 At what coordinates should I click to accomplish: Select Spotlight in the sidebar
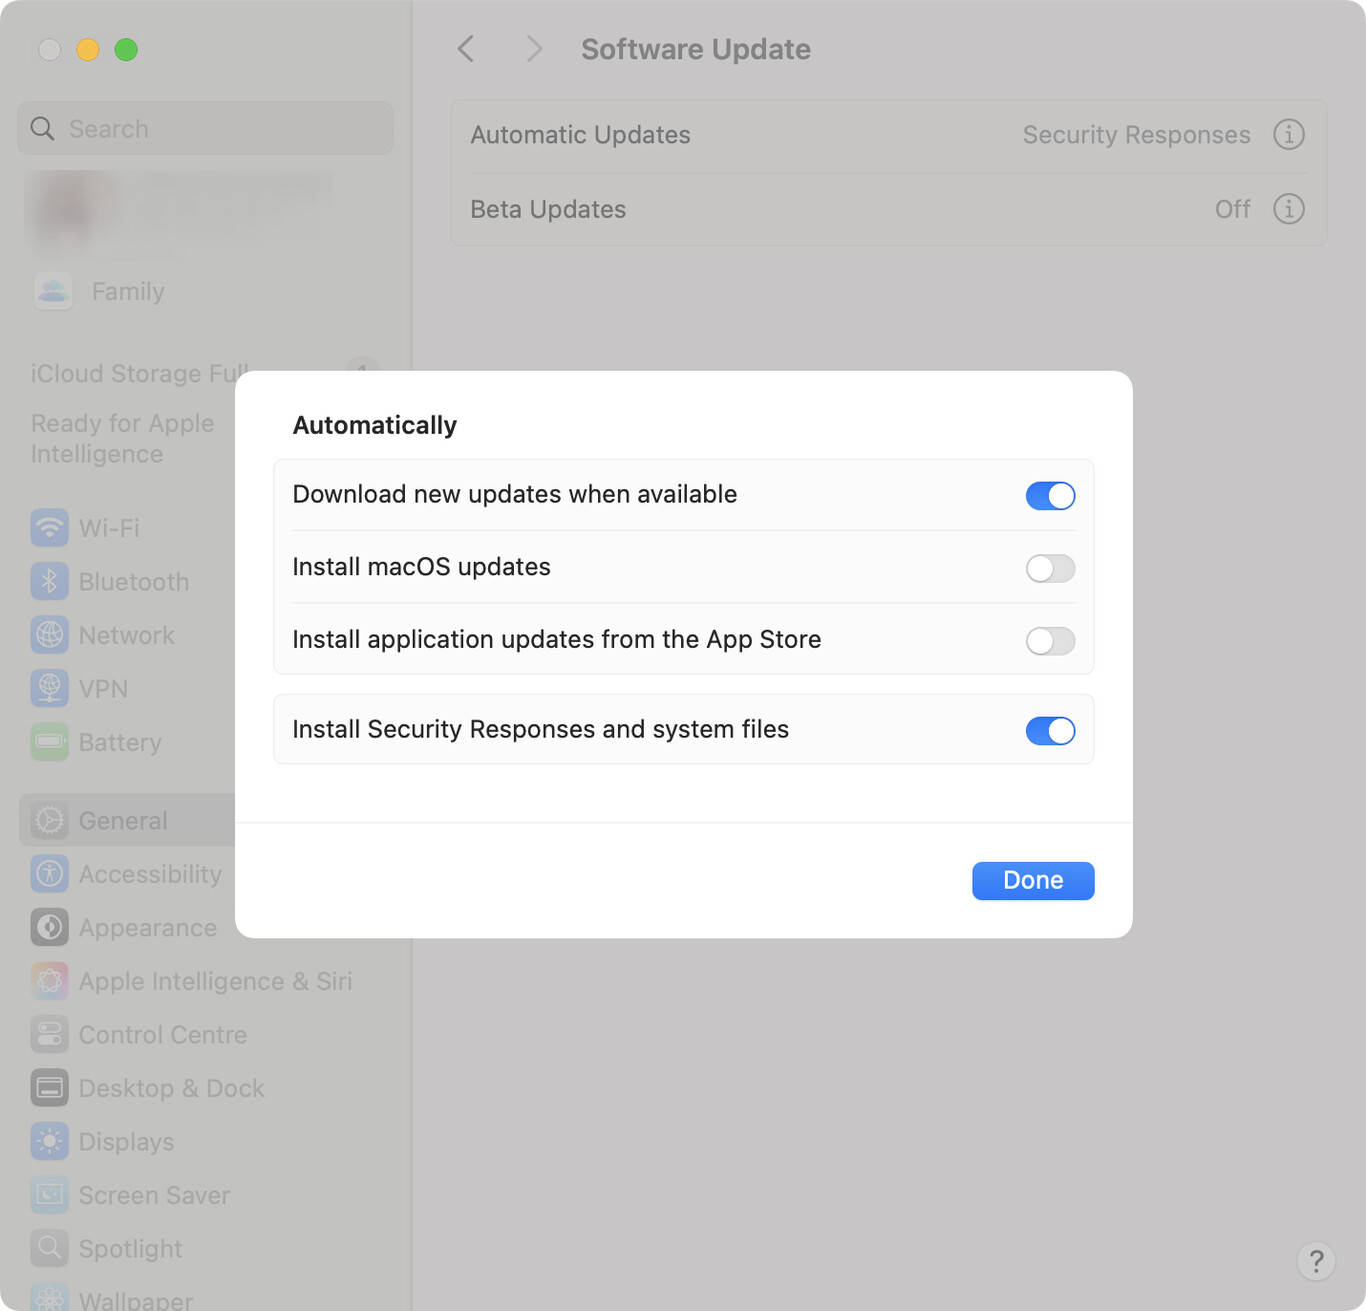click(130, 1248)
